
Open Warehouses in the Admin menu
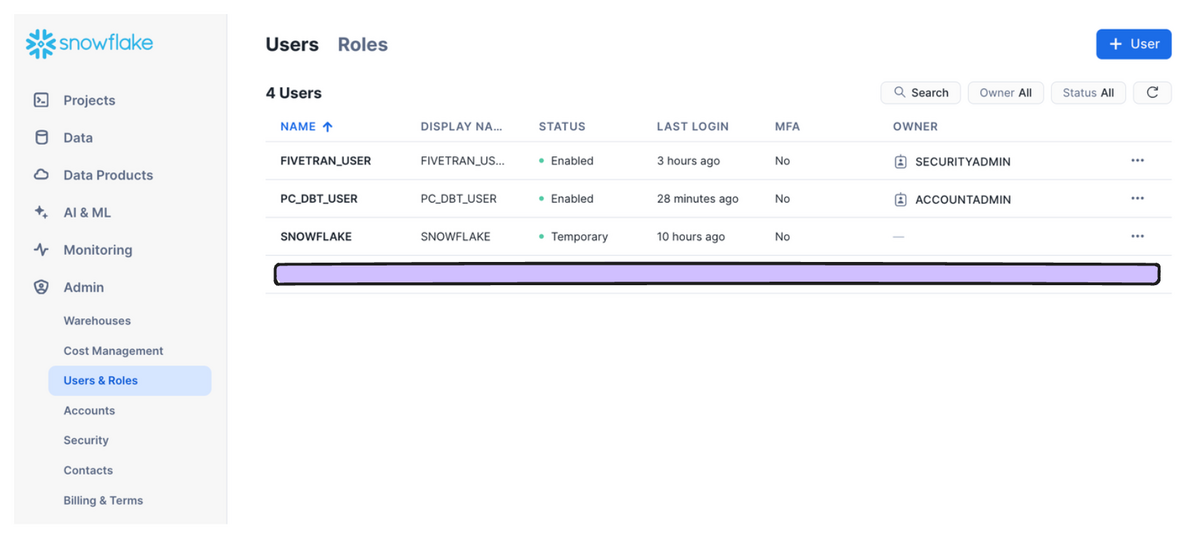click(97, 321)
